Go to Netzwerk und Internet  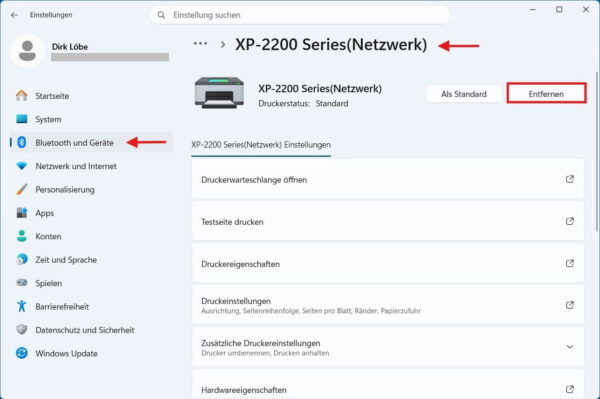91,166
